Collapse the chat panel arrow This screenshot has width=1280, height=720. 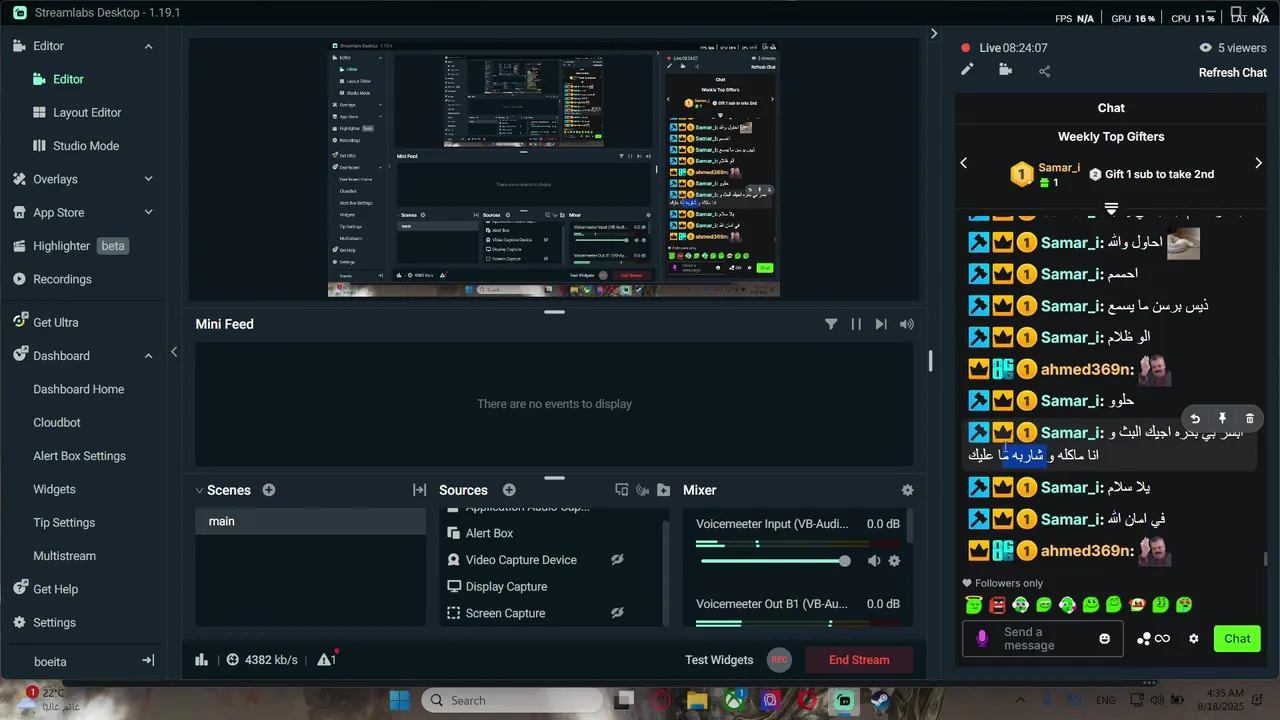point(934,33)
